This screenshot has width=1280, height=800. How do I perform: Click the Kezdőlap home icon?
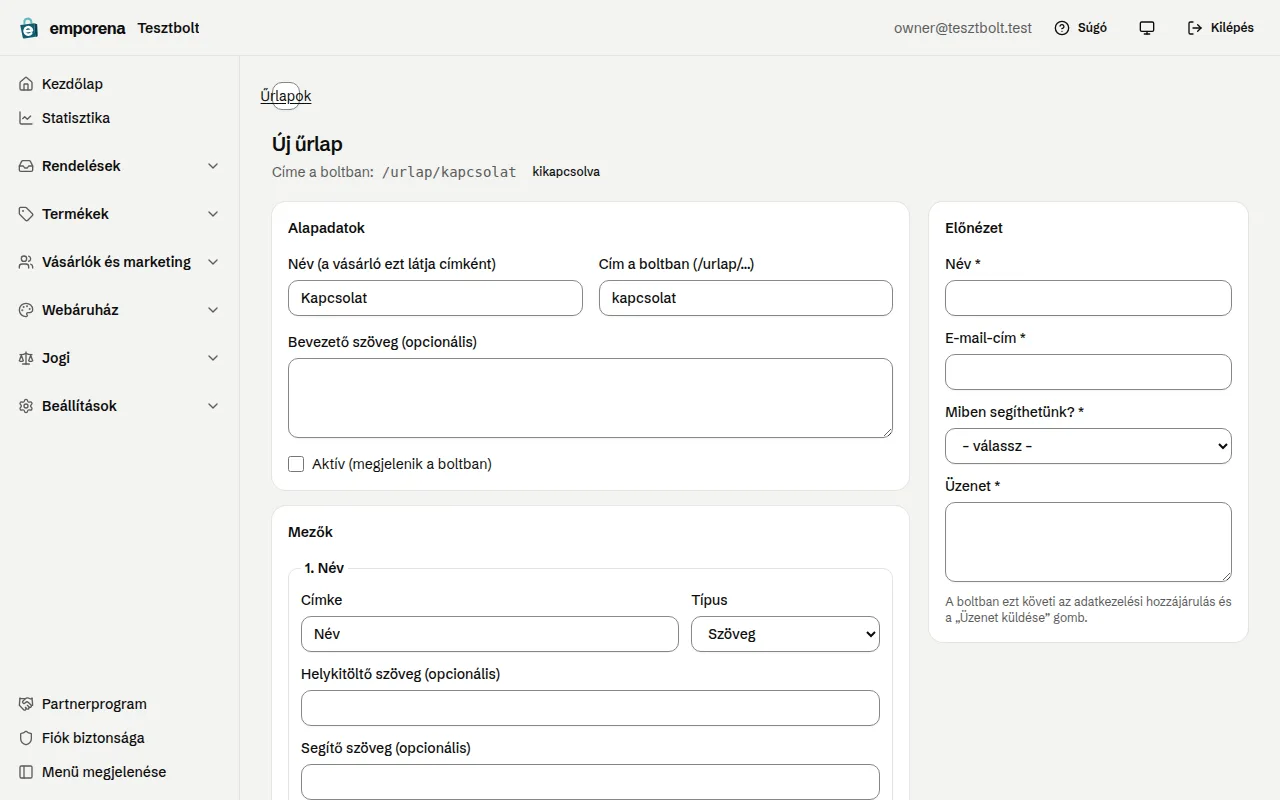(x=26, y=84)
